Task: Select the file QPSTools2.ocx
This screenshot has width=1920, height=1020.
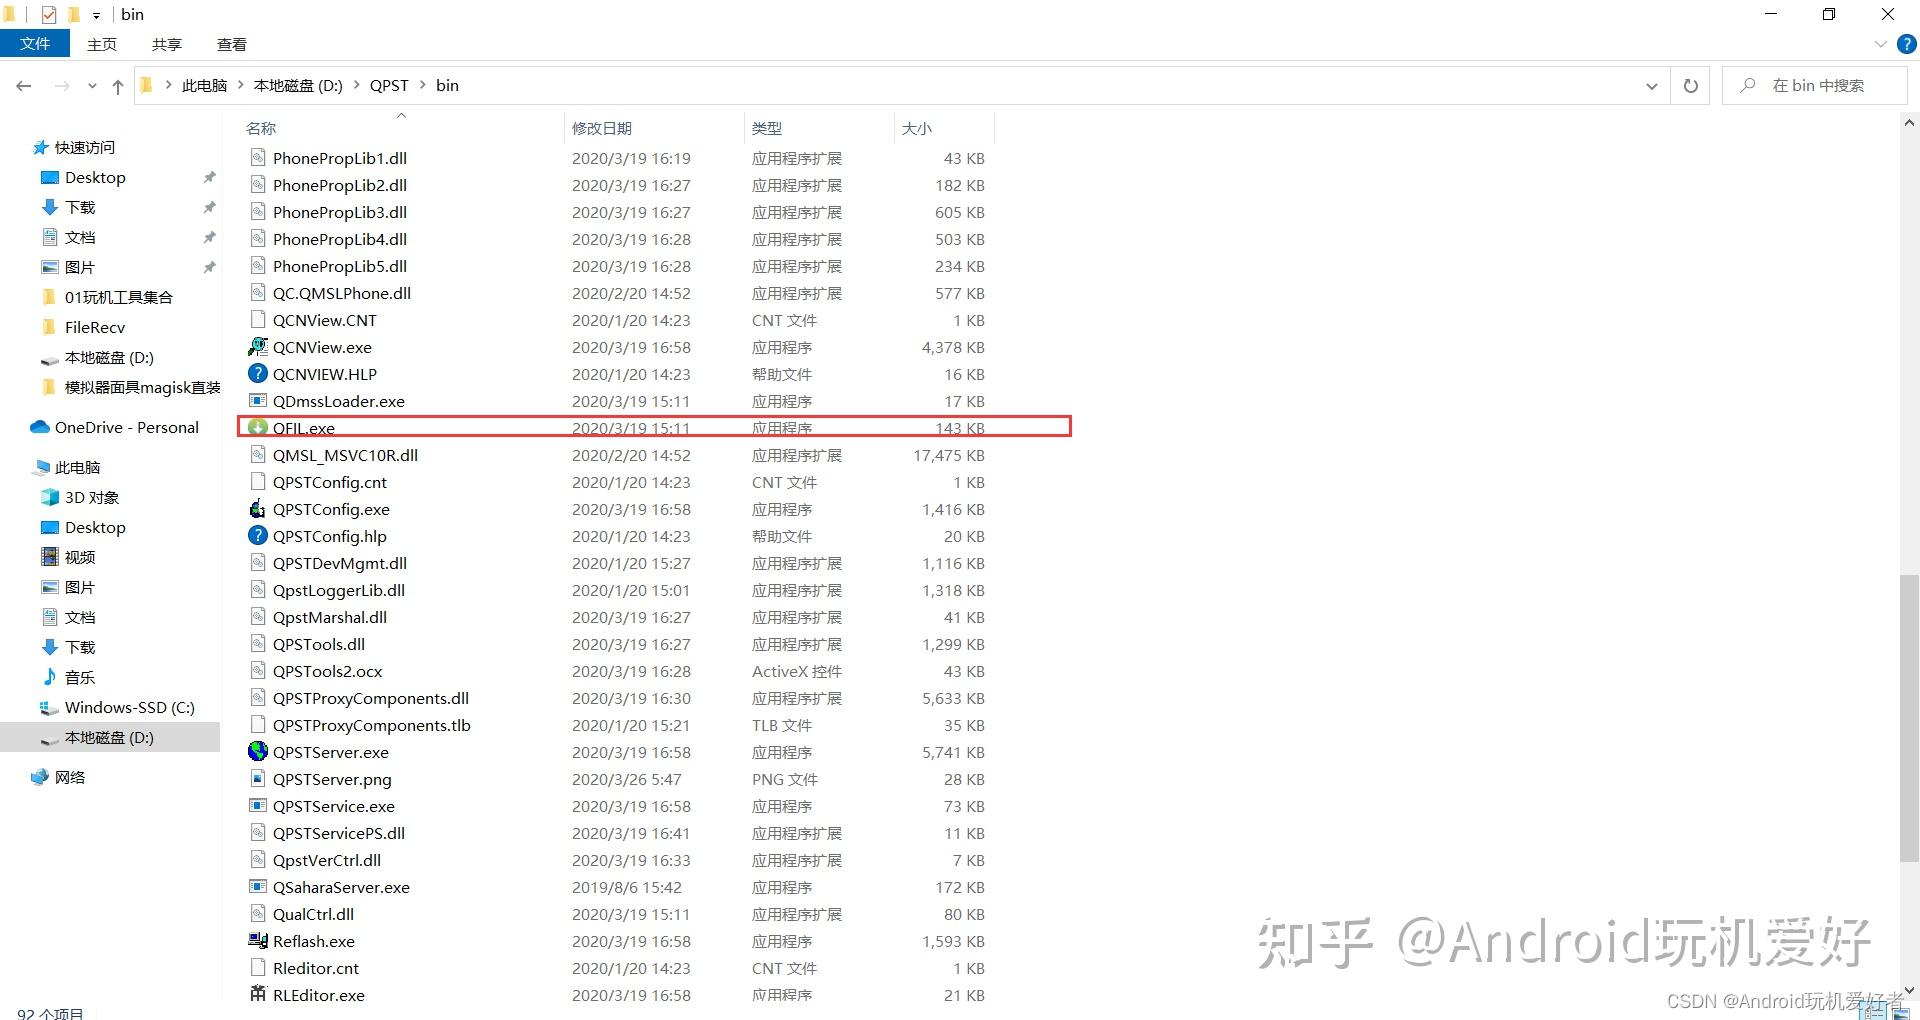Action: pyautogui.click(x=327, y=671)
